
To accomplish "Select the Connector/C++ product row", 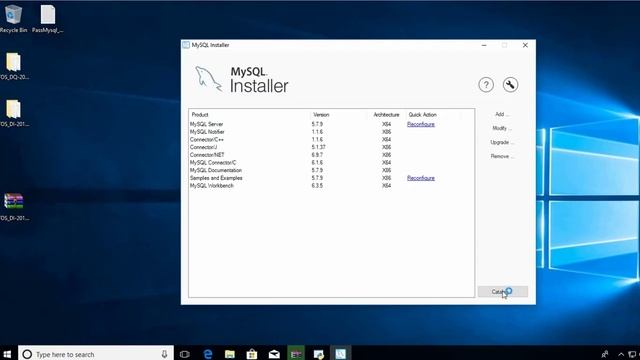I will tap(331, 140).
